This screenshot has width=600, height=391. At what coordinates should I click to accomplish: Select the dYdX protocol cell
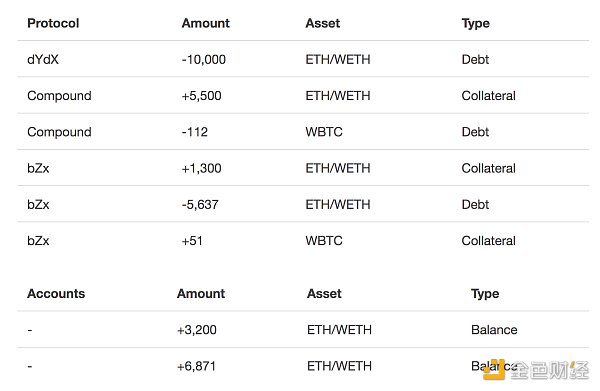tap(43, 59)
